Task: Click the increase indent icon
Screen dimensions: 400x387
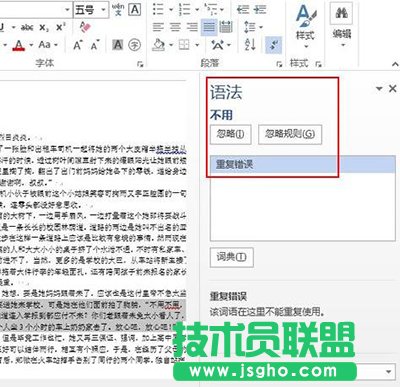Action: coord(260,10)
